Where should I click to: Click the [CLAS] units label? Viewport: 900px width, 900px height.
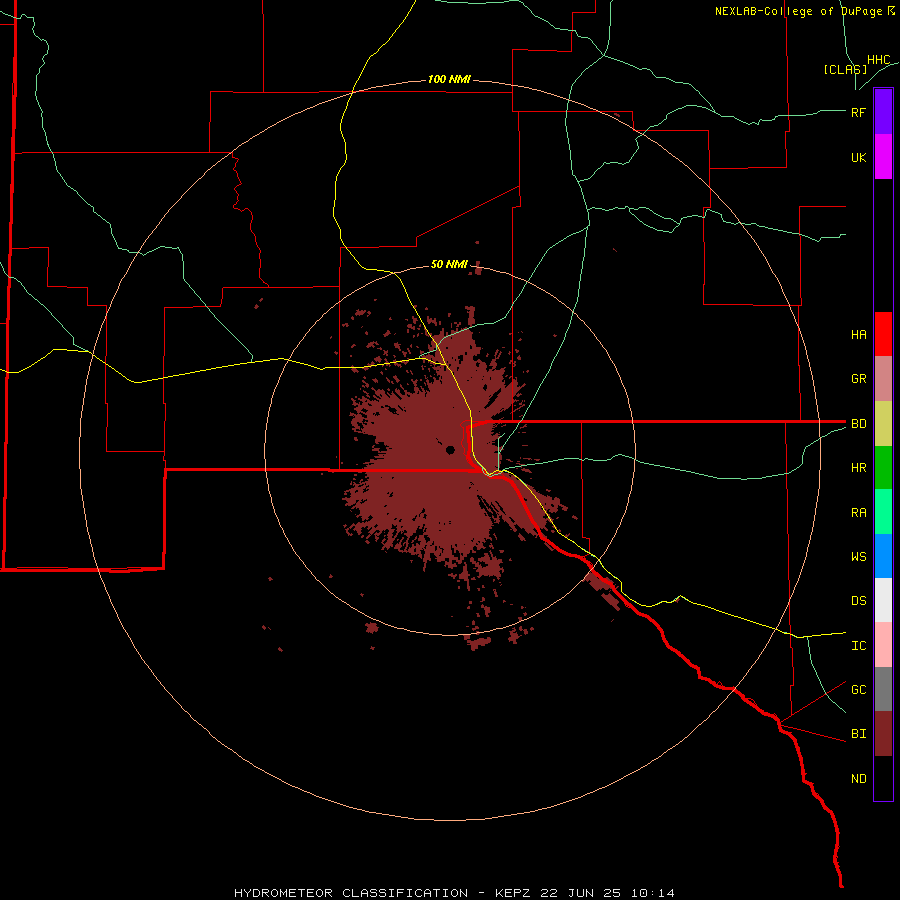(844, 69)
